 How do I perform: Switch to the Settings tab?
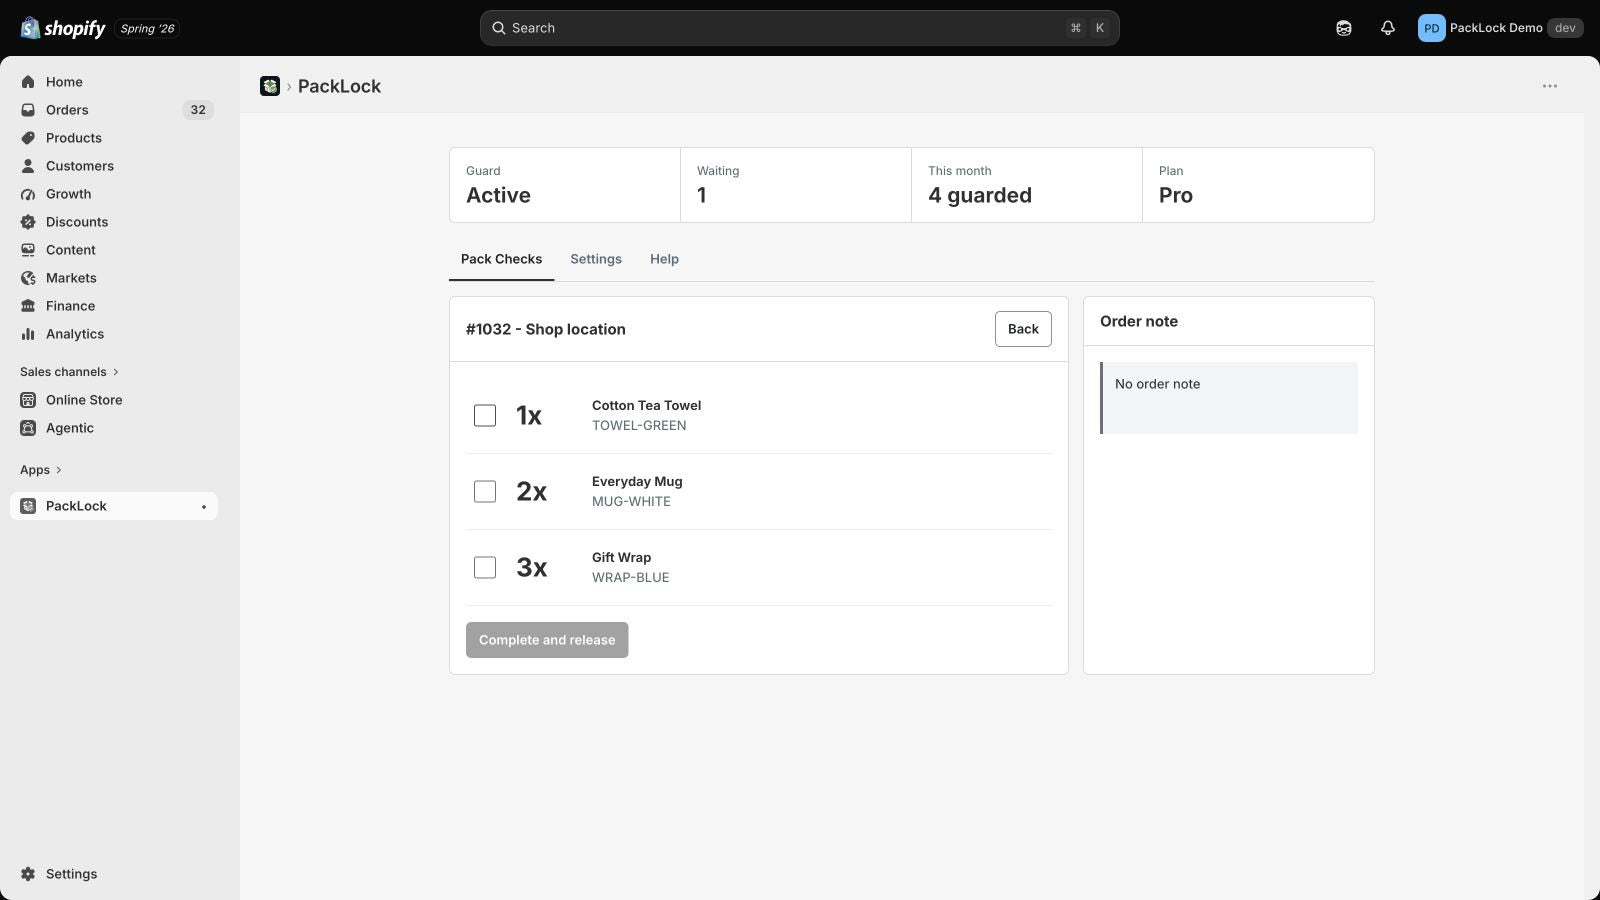[596, 259]
